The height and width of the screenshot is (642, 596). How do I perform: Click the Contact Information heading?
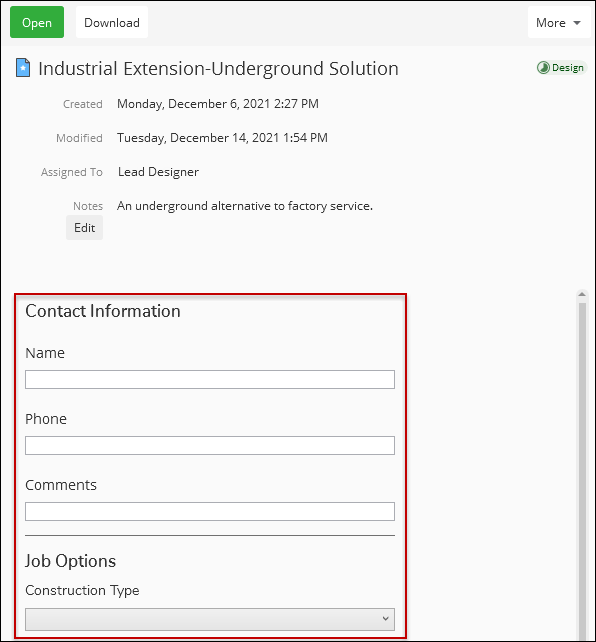pos(103,311)
